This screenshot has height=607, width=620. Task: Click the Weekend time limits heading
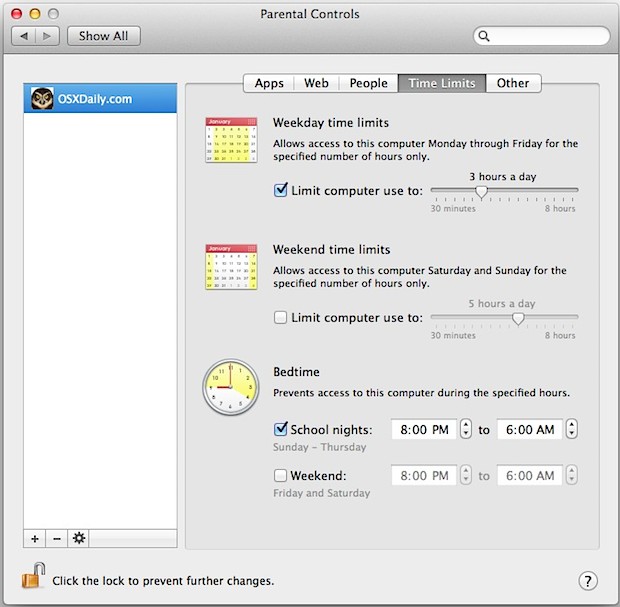click(x=331, y=250)
